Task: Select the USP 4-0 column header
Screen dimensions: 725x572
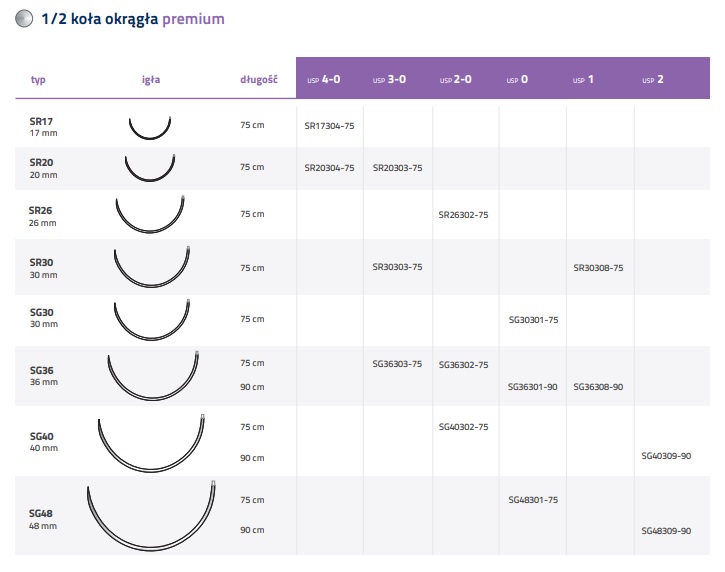Action: [x=329, y=79]
